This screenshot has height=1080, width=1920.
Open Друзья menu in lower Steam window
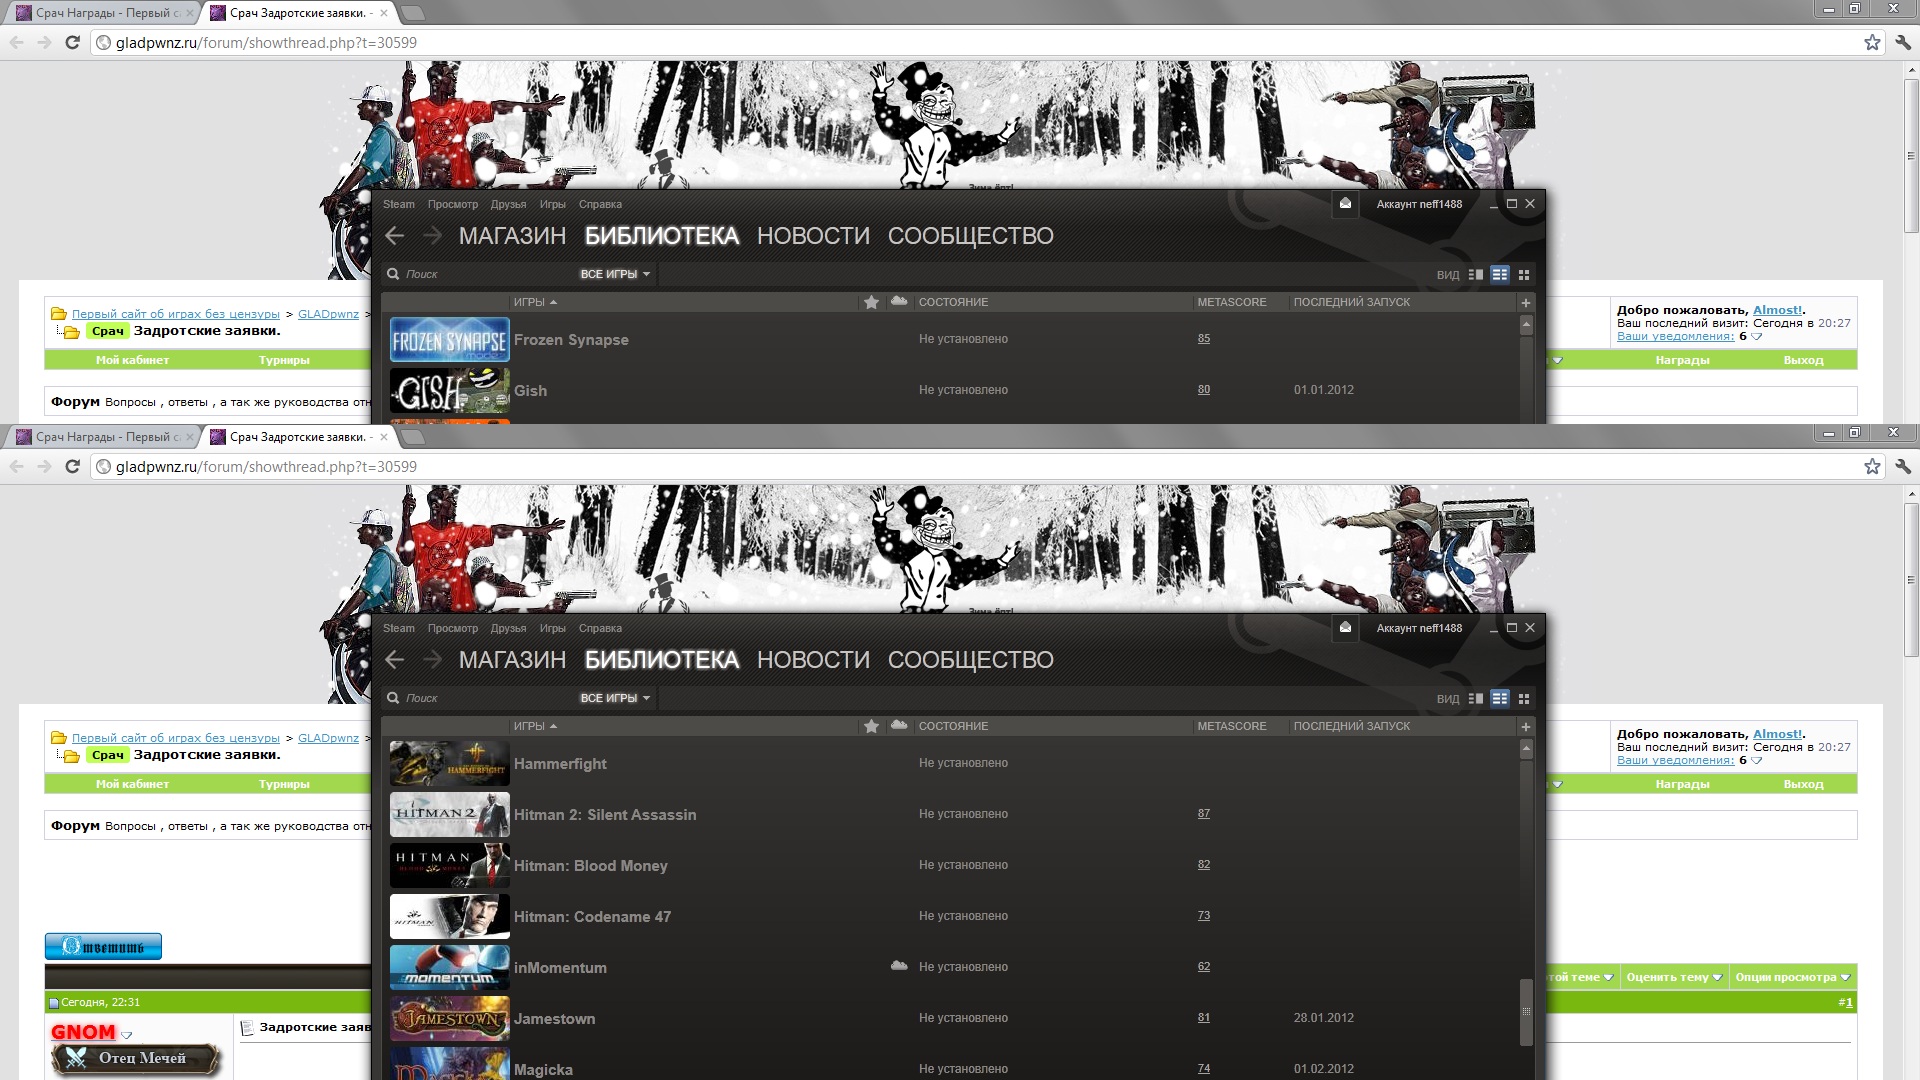[x=508, y=628]
